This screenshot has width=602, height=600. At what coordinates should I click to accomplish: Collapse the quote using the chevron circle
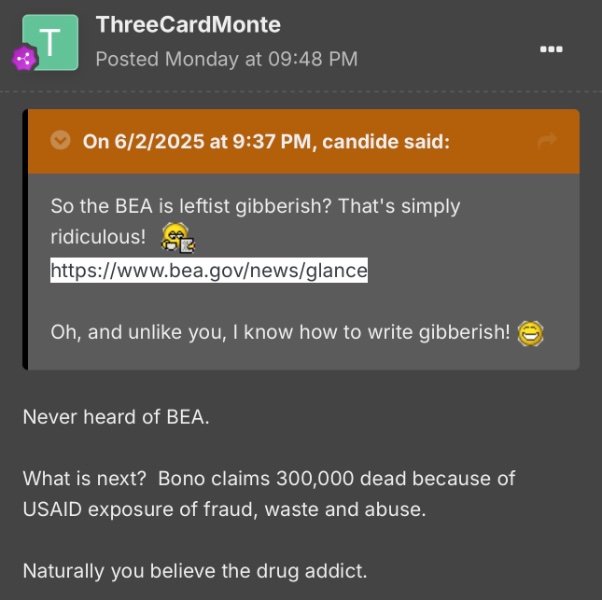coord(61,141)
